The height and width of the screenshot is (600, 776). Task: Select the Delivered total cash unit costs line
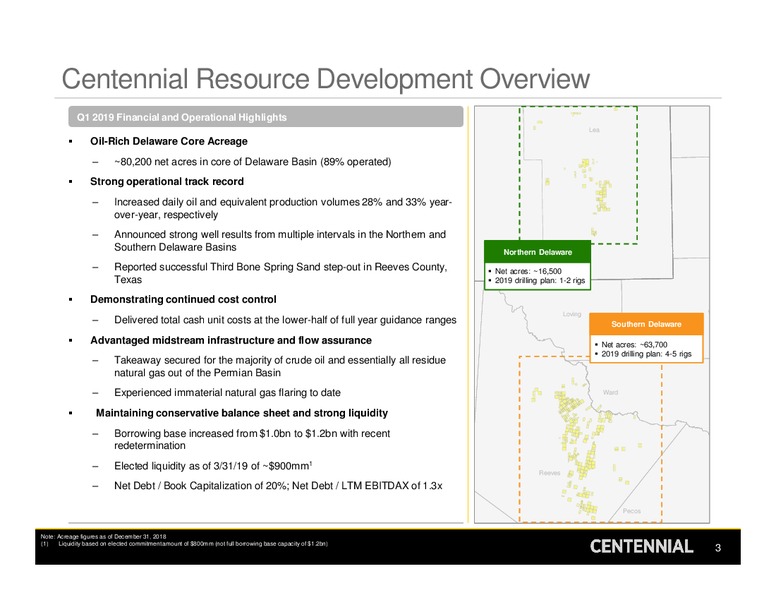coord(285,320)
